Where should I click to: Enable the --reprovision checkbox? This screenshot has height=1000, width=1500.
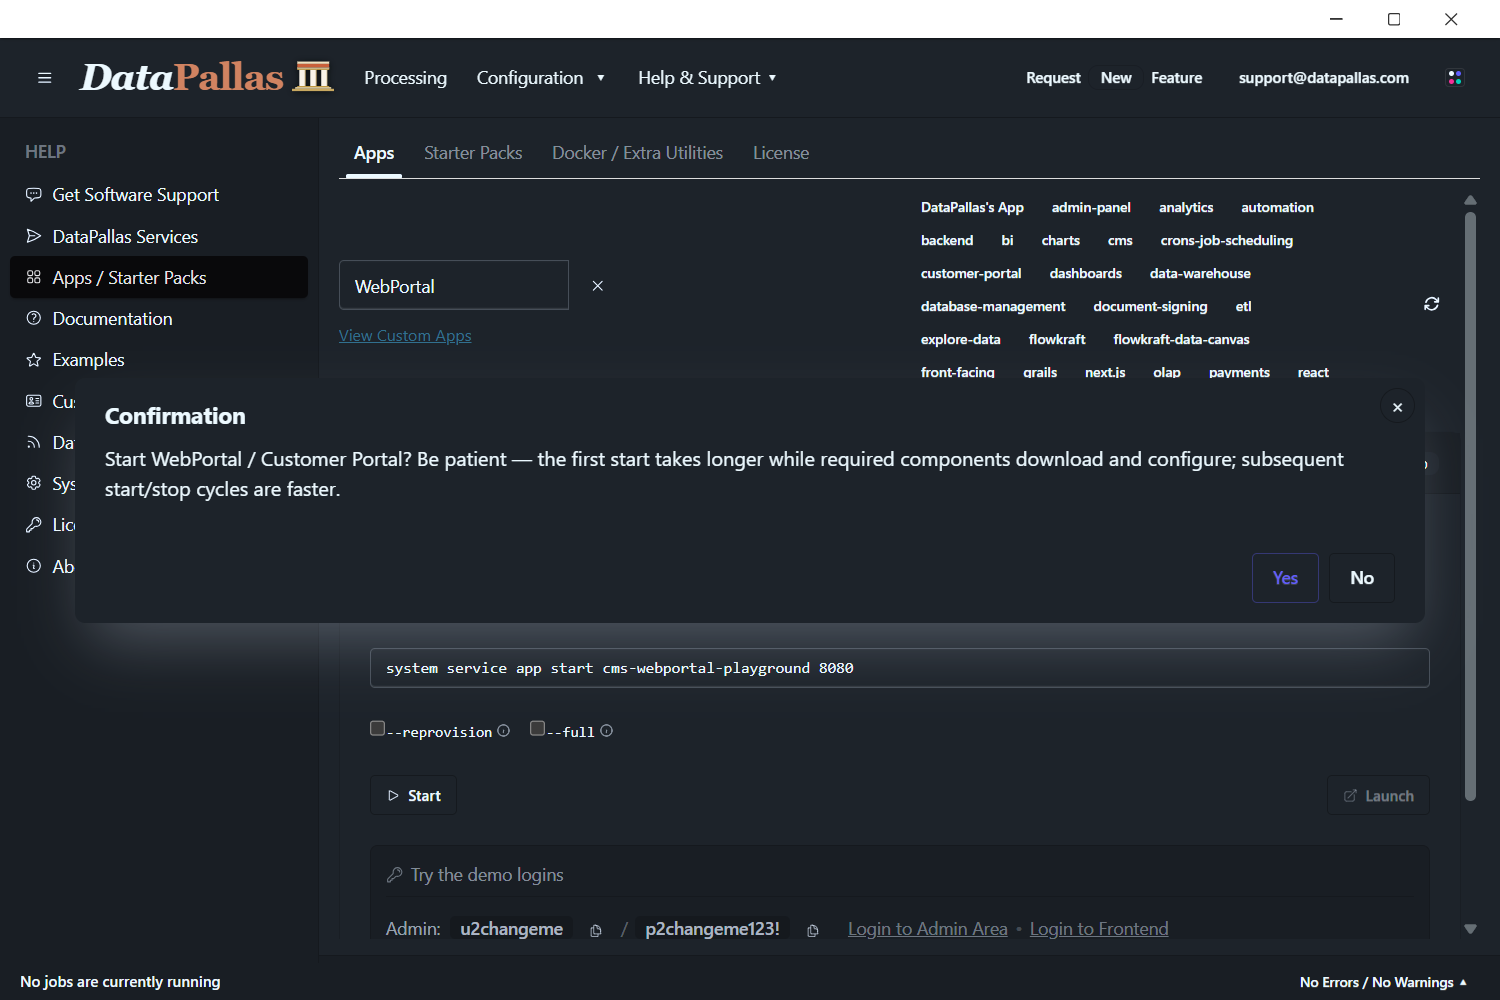377,728
